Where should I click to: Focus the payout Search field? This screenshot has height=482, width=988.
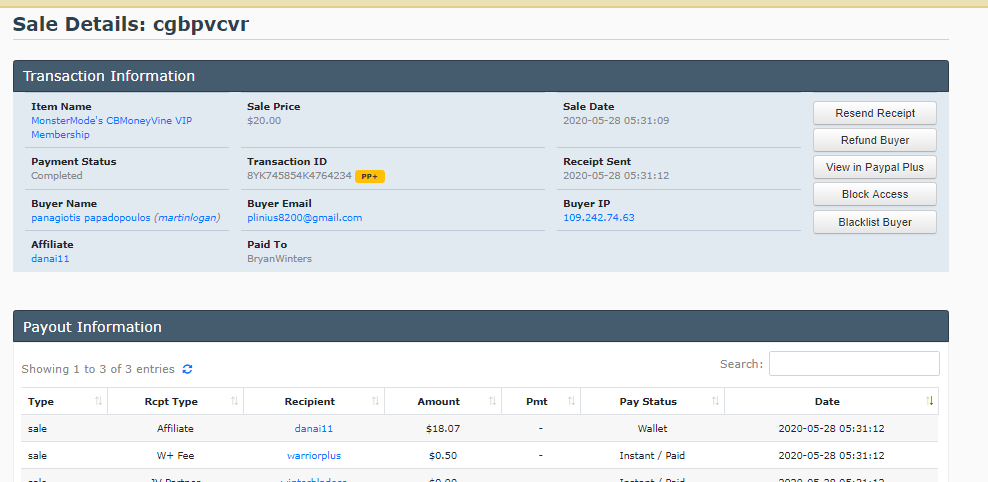854,364
